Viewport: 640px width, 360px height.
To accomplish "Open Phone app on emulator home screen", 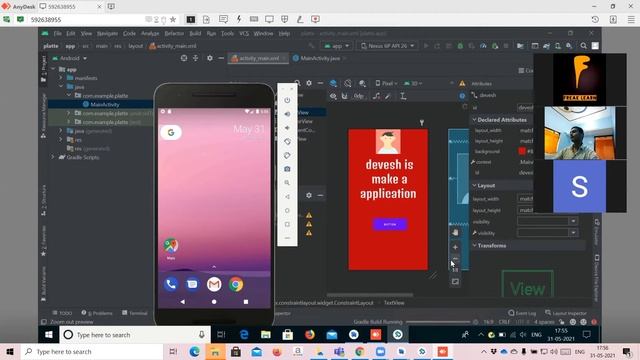I will tap(171, 284).
